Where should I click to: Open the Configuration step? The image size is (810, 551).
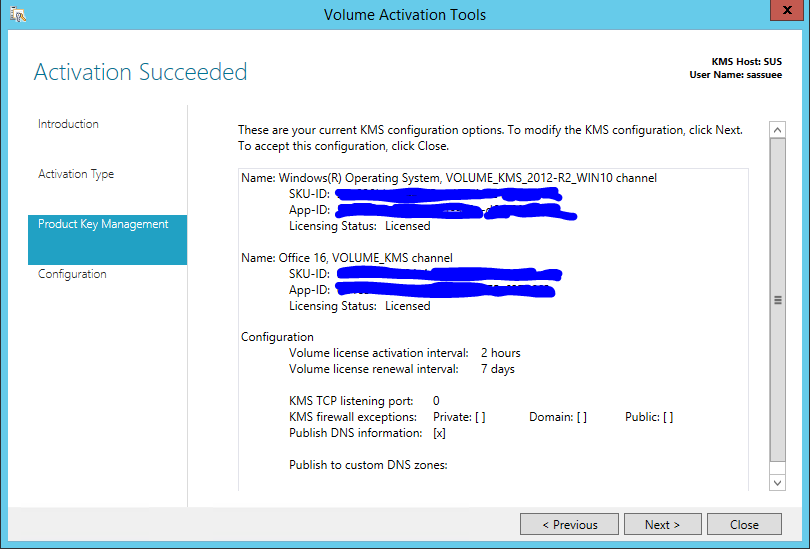click(x=72, y=274)
